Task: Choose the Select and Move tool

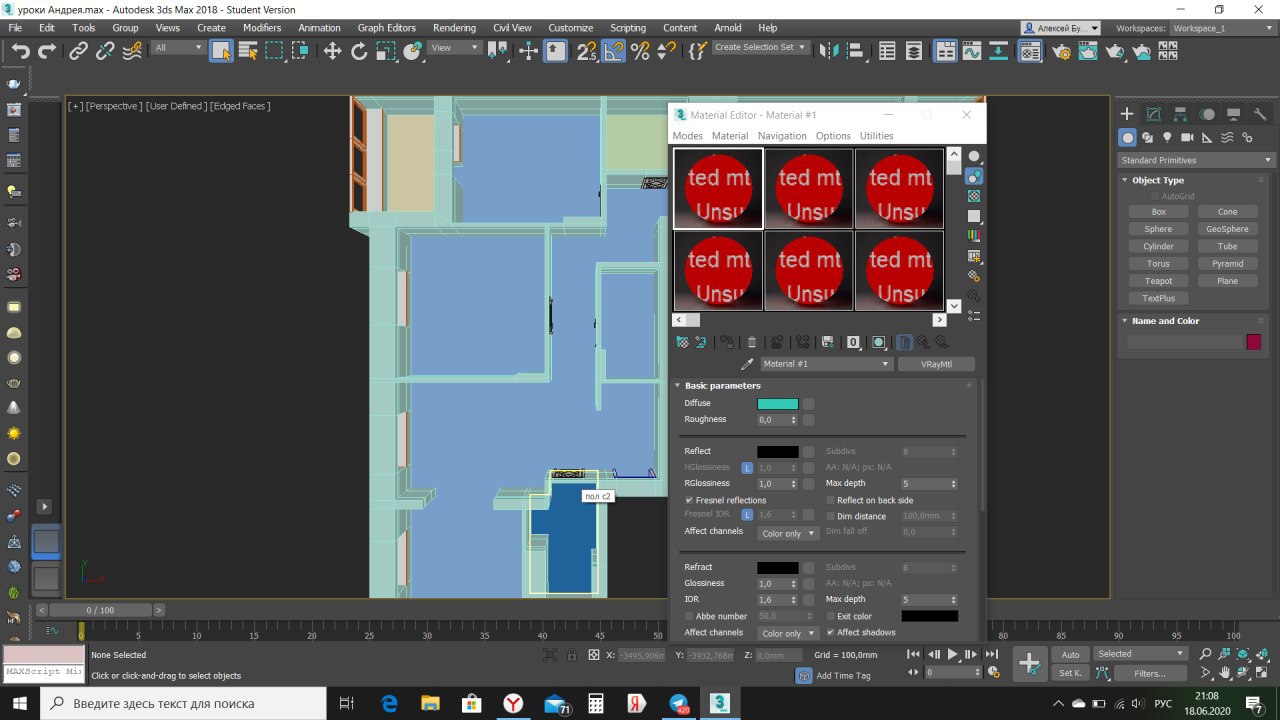Action: [x=332, y=51]
